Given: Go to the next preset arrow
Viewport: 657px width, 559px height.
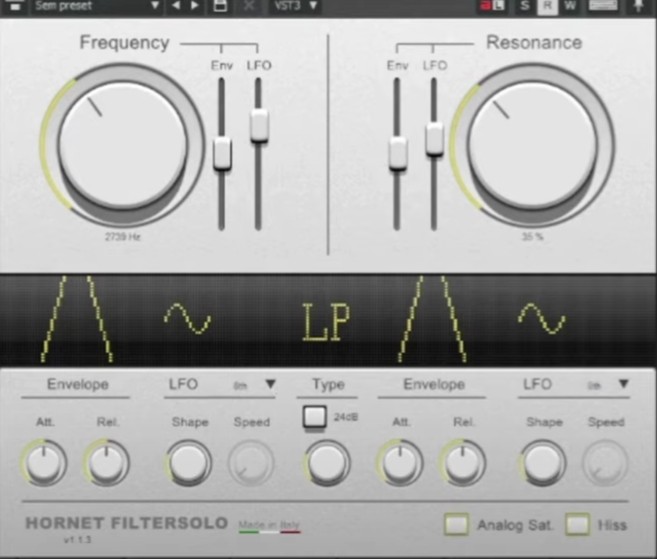Looking at the screenshot, I should pyautogui.click(x=195, y=5).
